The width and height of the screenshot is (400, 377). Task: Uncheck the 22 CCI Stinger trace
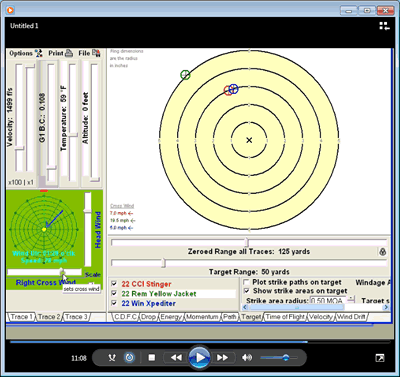click(x=114, y=284)
